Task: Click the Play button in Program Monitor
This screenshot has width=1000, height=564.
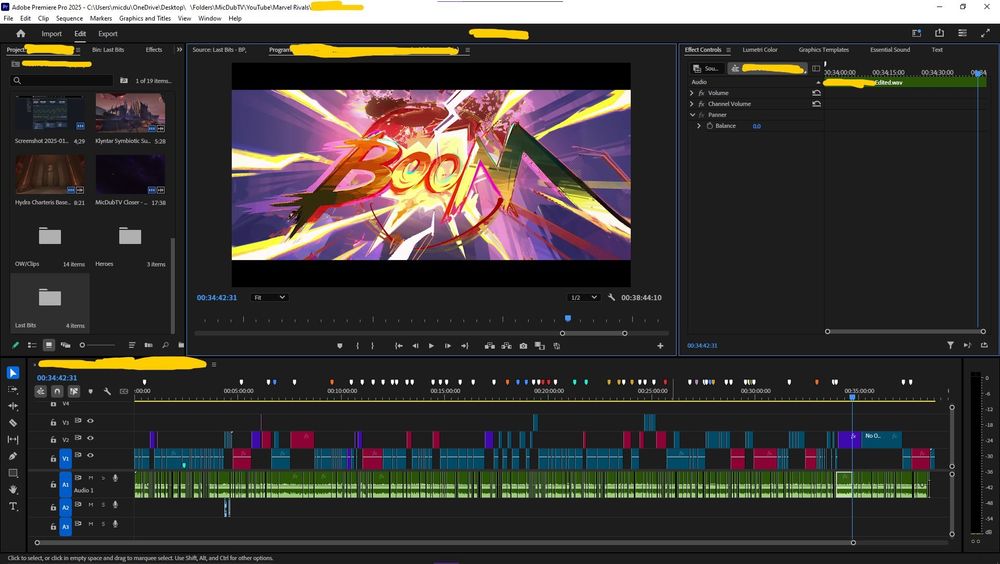Action: pos(431,346)
